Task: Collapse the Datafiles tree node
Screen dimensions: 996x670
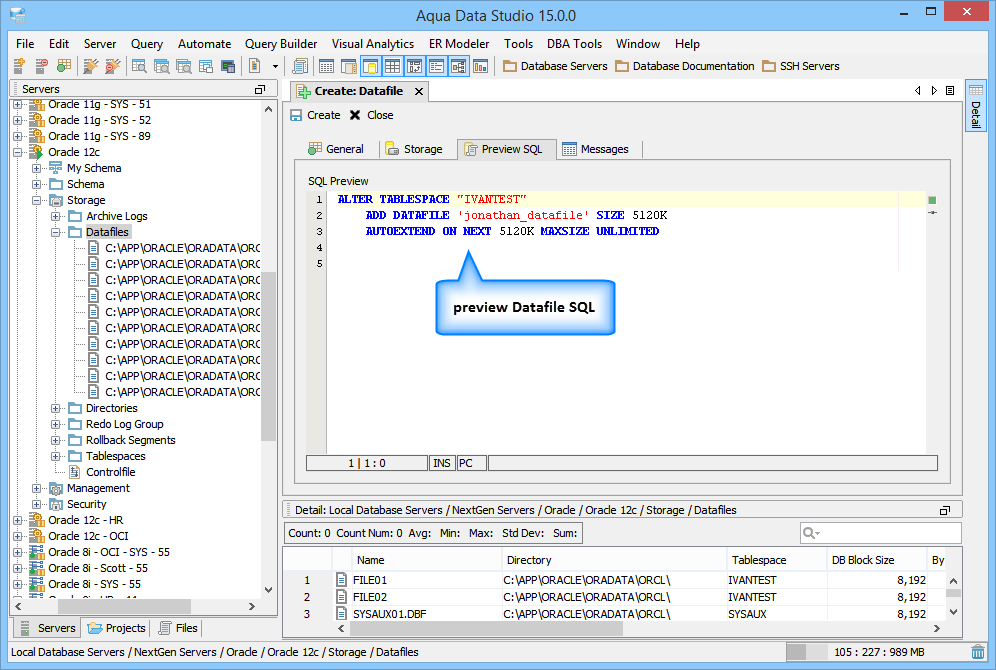Action: coord(56,232)
